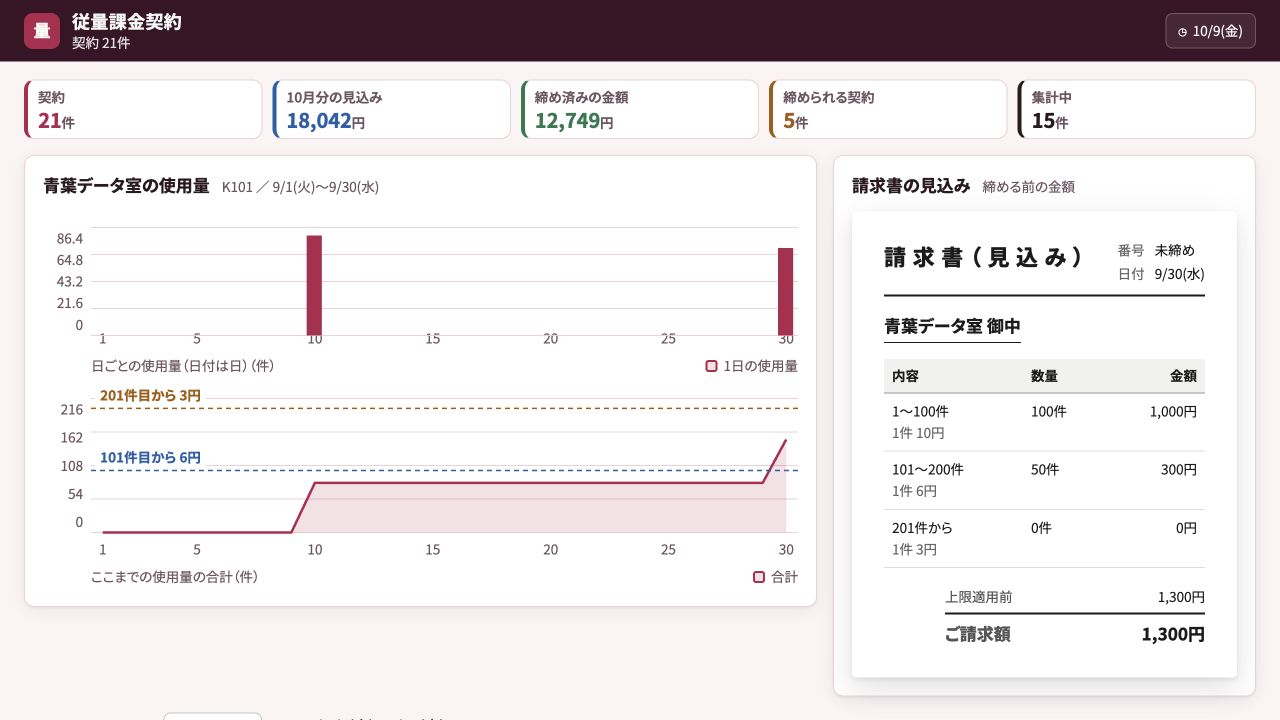The image size is (1280, 720).
Task: Select the K101 period subtitle text
Action: (x=300, y=187)
